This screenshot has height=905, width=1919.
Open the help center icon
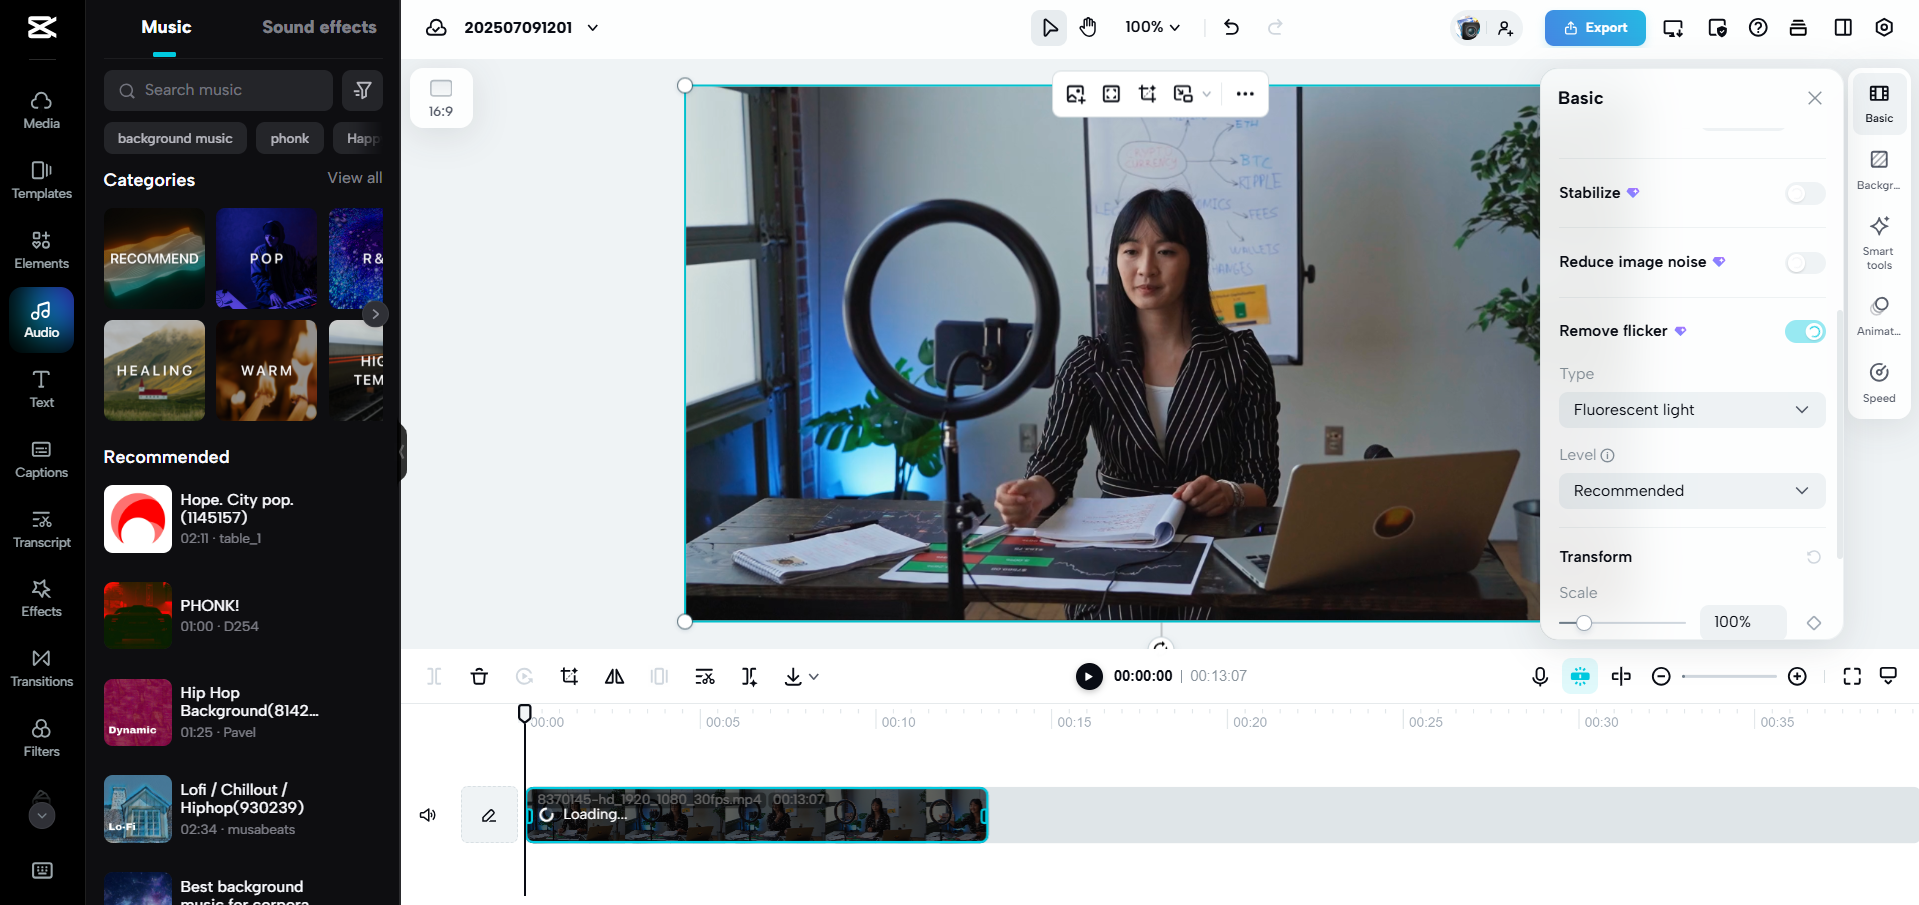(1758, 27)
